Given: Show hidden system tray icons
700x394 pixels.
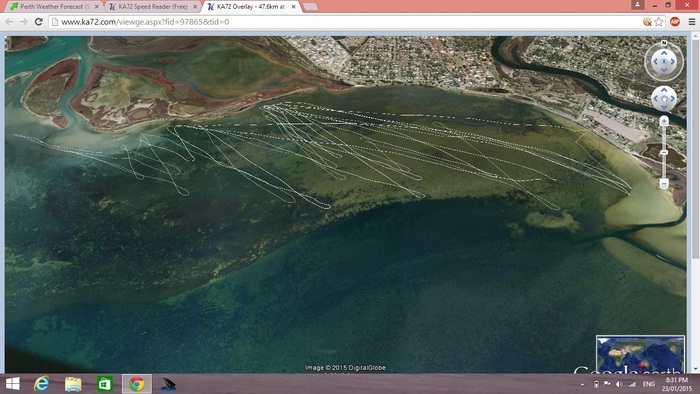Looking at the screenshot, I should click(x=582, y=384).
